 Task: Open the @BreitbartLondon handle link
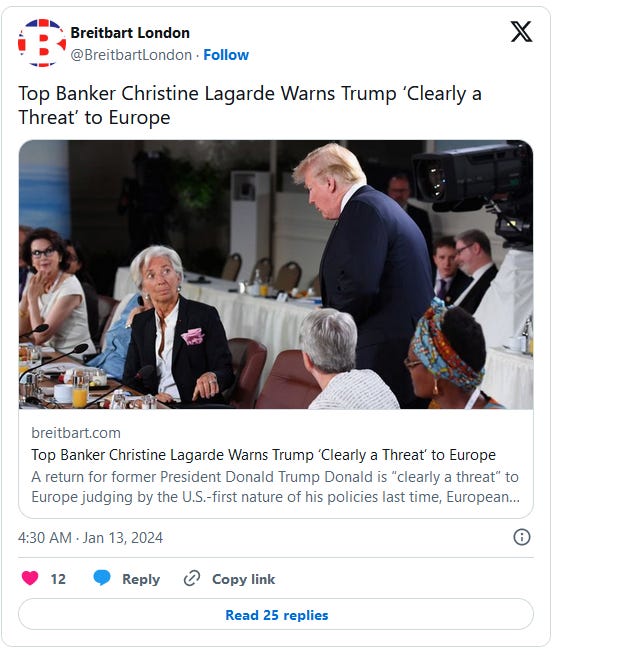pos(131,55)
